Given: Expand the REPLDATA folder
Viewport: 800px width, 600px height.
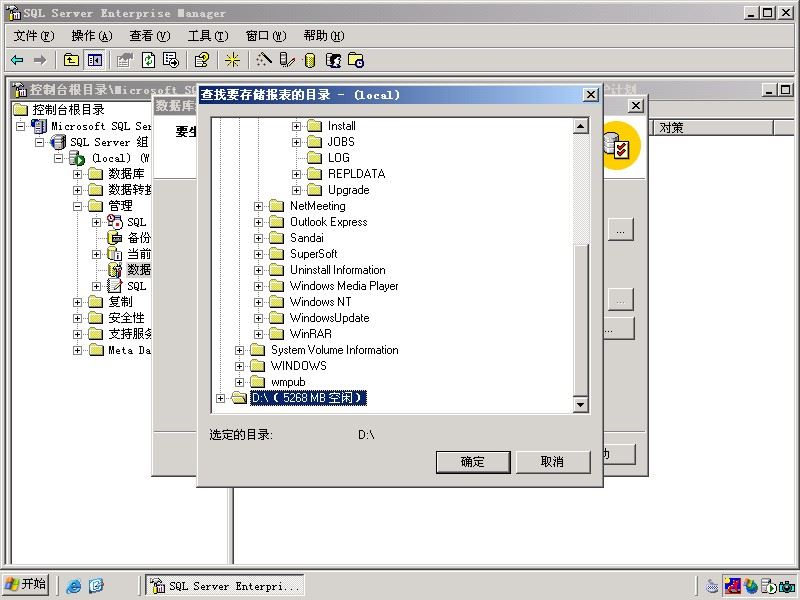Looking at the screenshot, I should 296,174.
